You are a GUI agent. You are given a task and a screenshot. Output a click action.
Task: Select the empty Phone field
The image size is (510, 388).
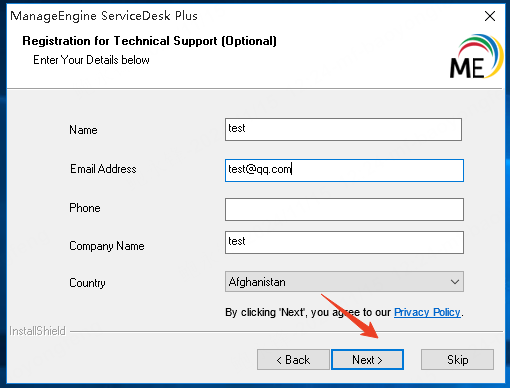(344, 210)
